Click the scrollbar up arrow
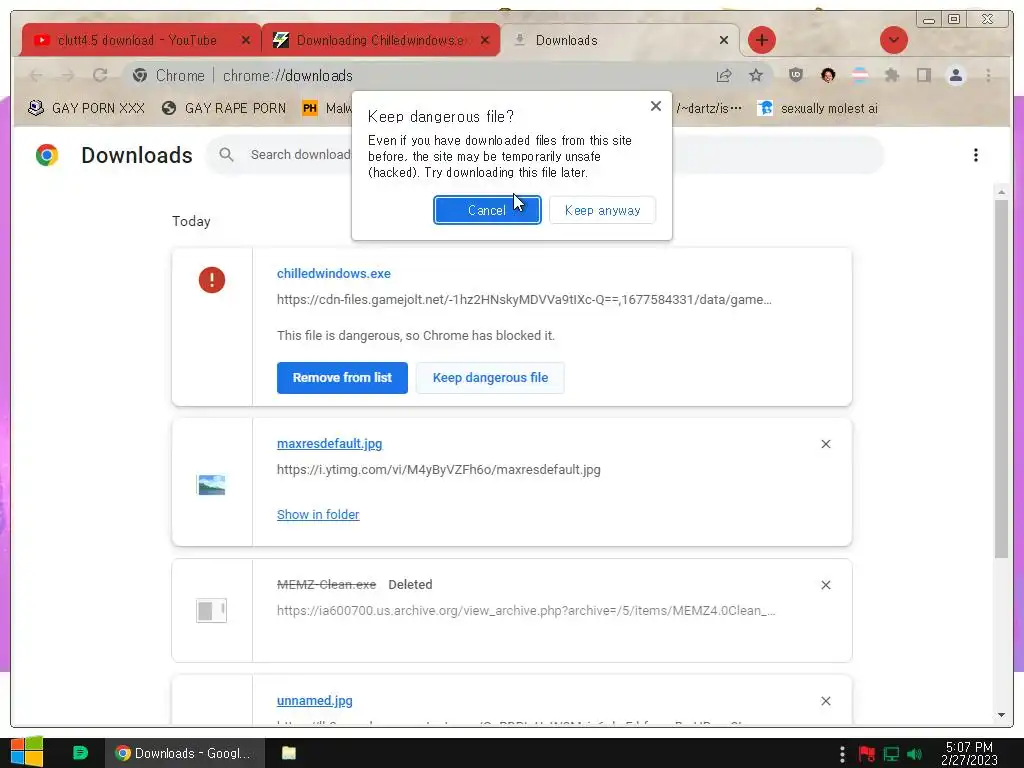This screenshot has height=768, width=1024. 1001,192
